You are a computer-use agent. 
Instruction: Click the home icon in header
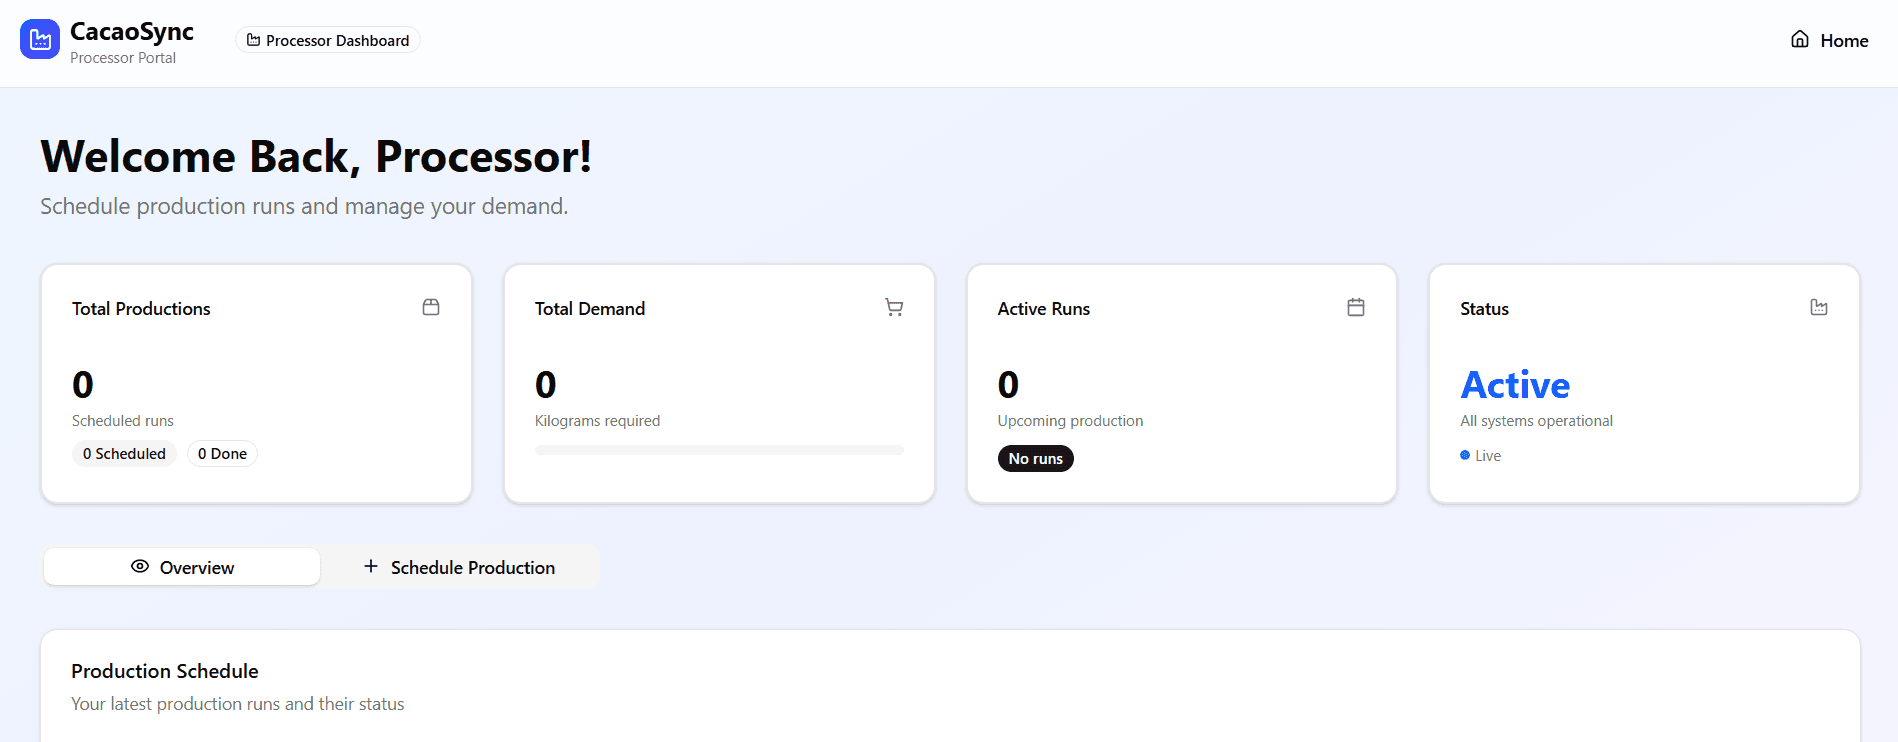coord(1800,39)
